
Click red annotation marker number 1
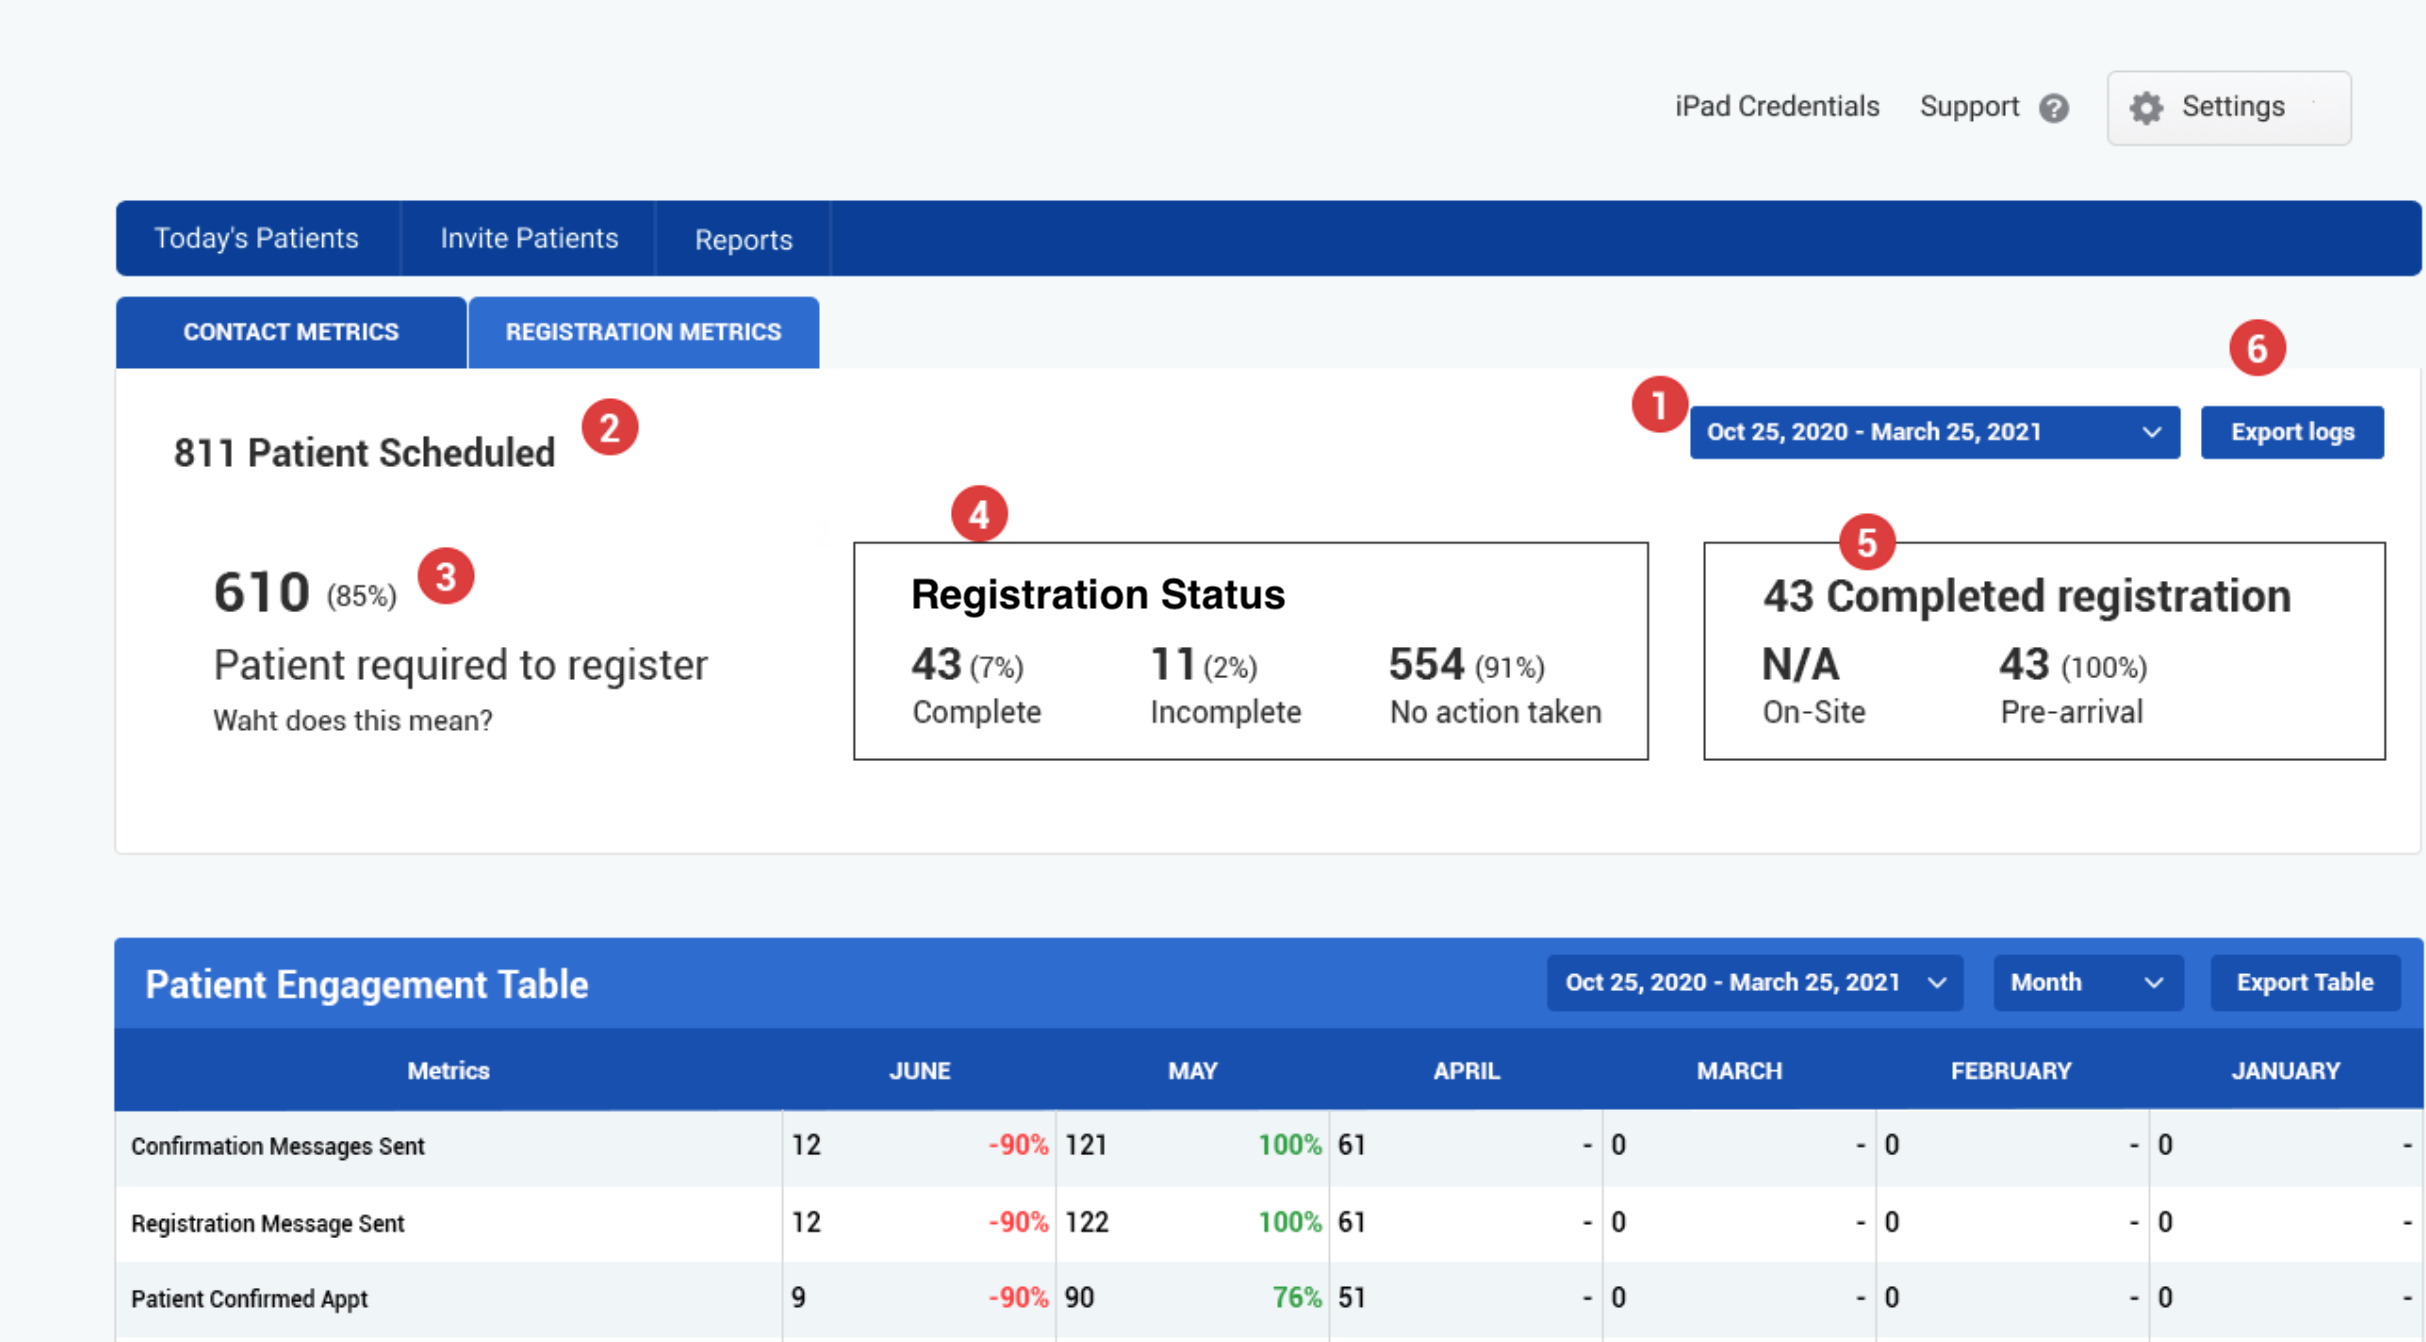pos(1659,405)
